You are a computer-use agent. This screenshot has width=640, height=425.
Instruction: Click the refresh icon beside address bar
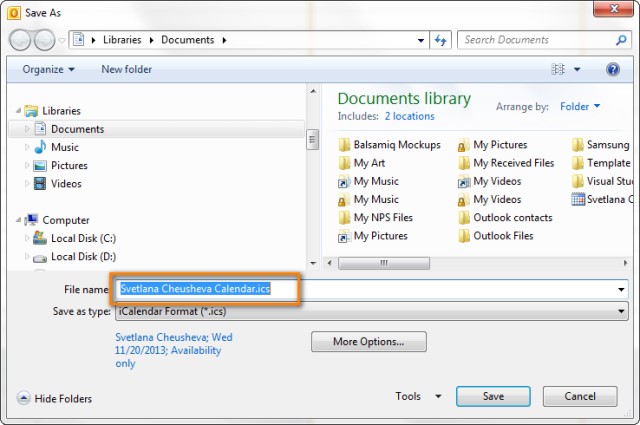pyautogui.click(x=440, y=40)
